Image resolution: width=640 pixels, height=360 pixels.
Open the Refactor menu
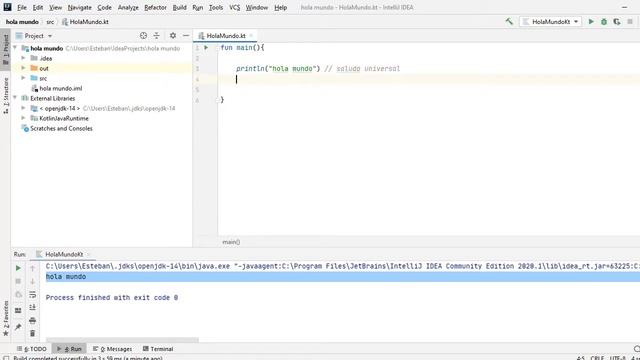(x=155, y=7)
